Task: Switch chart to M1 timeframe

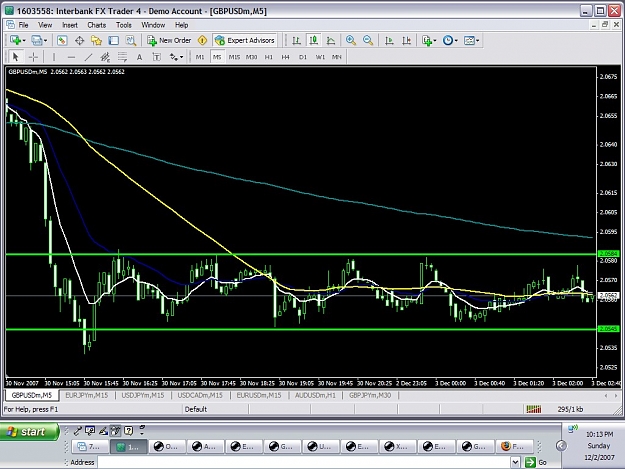Action: coord(200,57)
